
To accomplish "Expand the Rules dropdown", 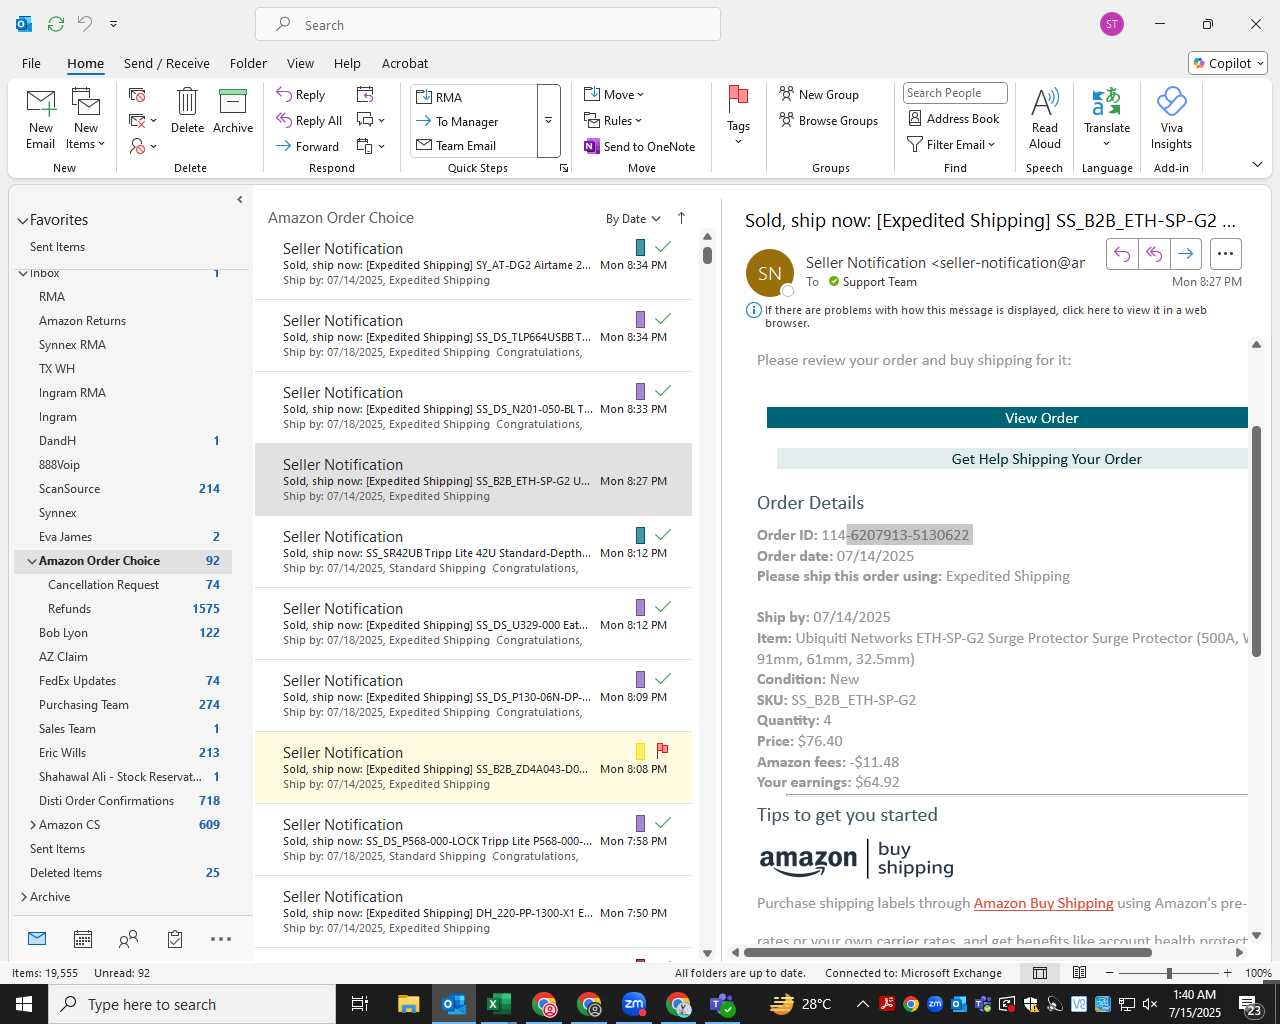I will [614, 120].
